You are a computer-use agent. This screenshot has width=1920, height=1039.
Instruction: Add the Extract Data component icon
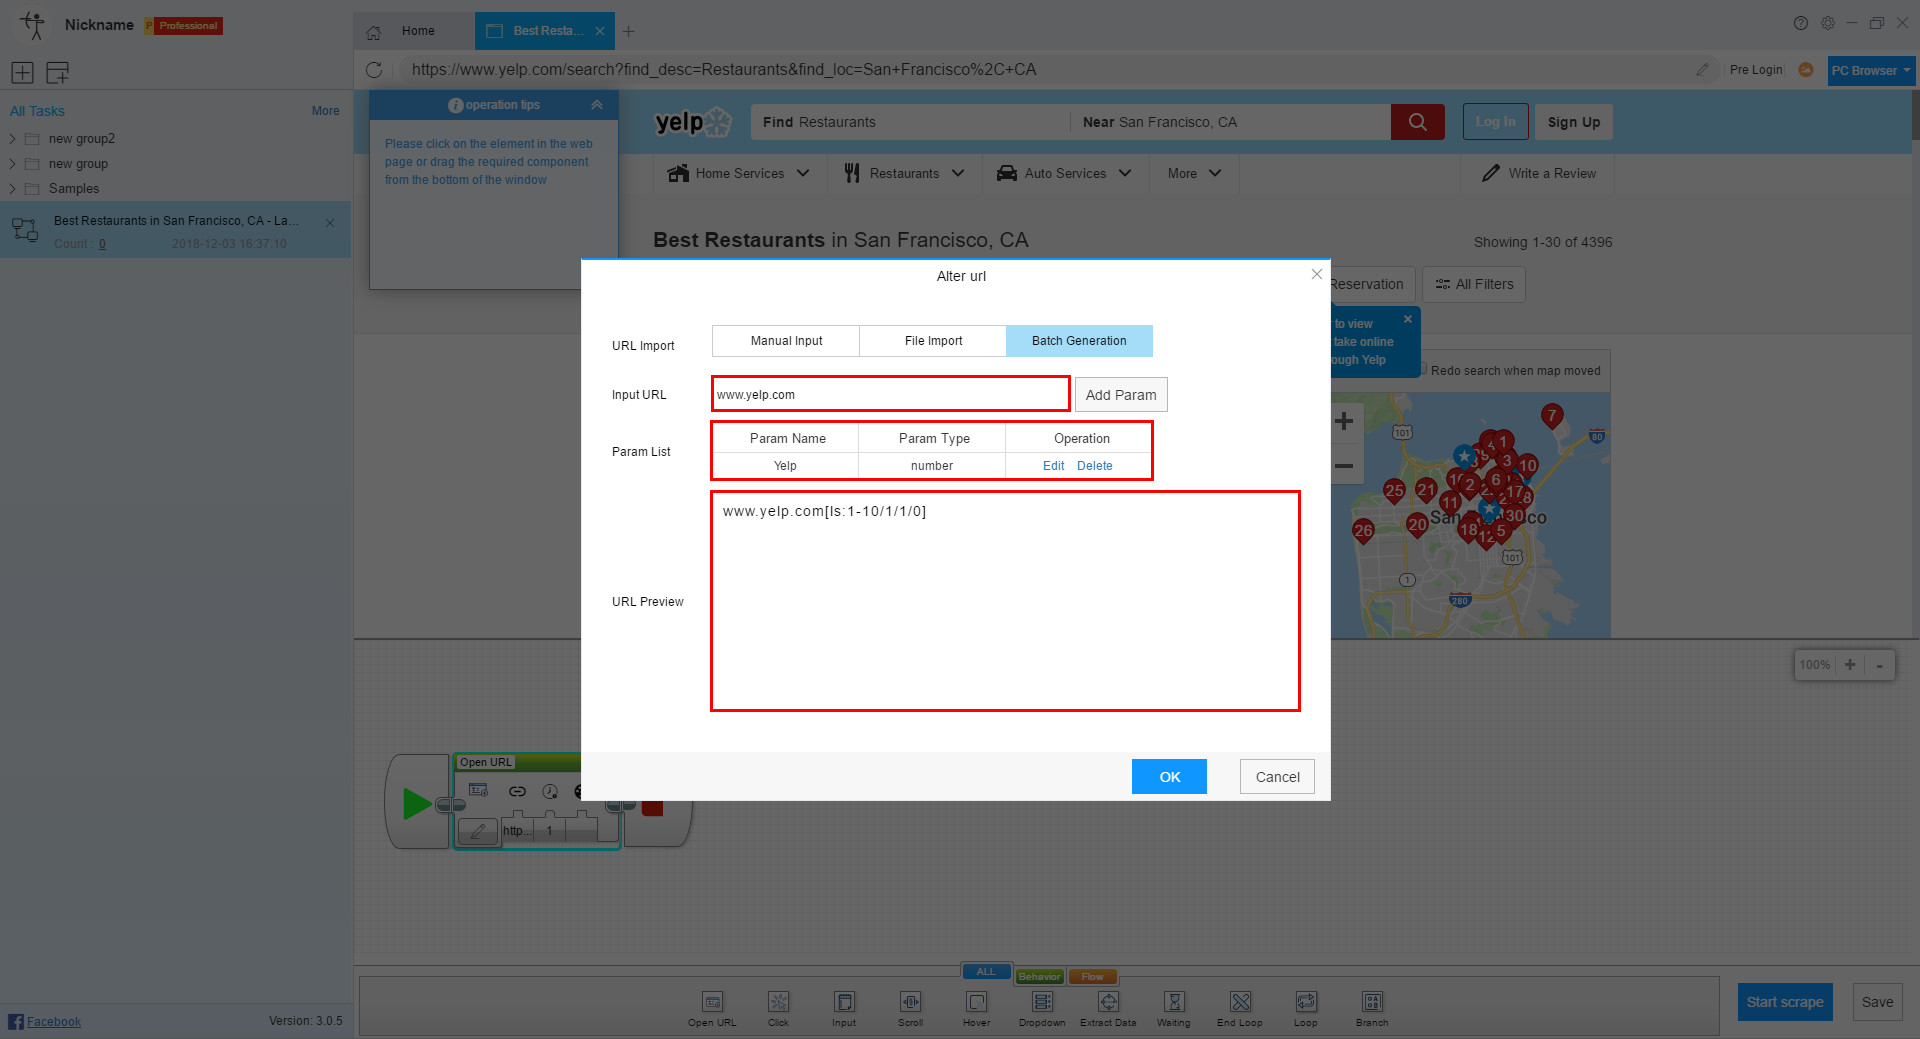tap(1108, 1002)
